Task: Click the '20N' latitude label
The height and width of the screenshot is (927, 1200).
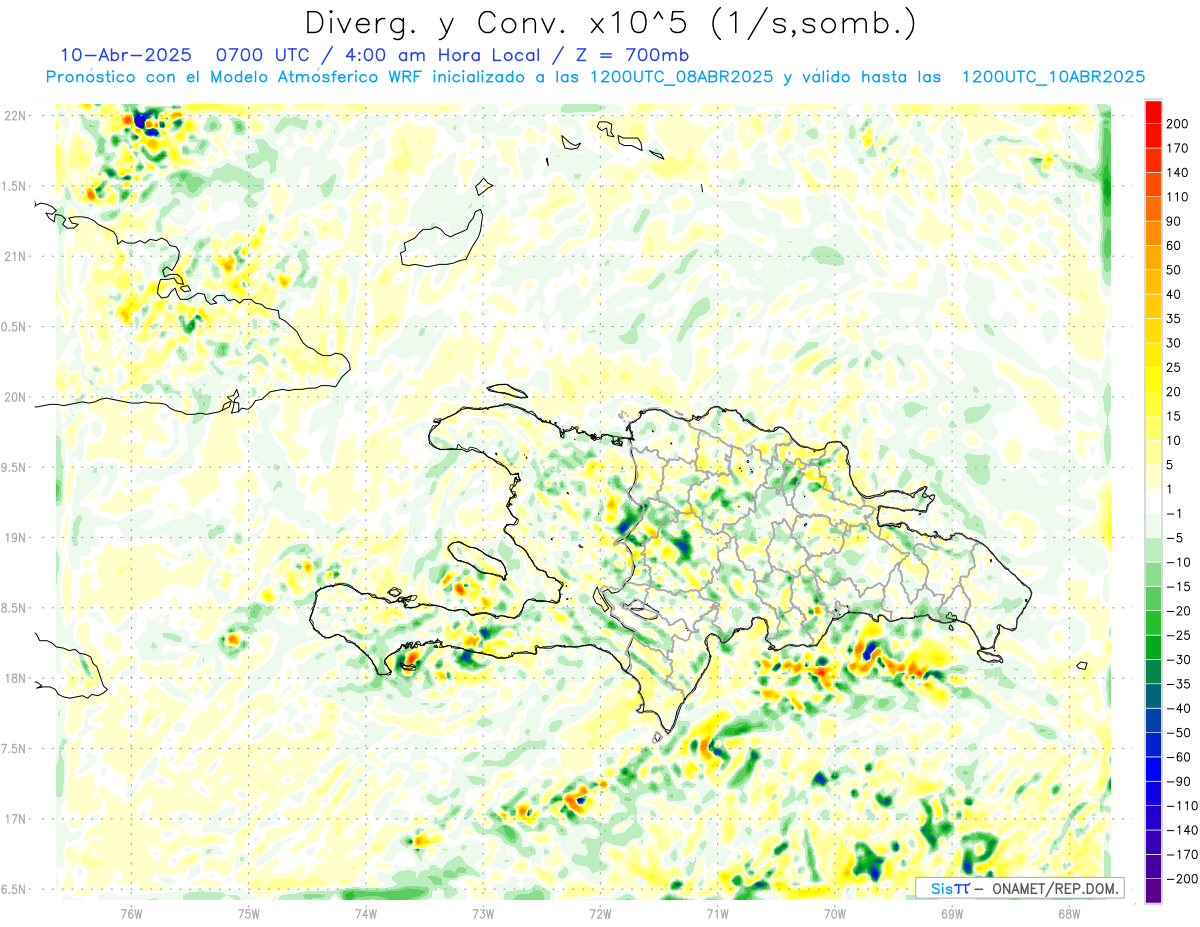Action: [14, 397]
